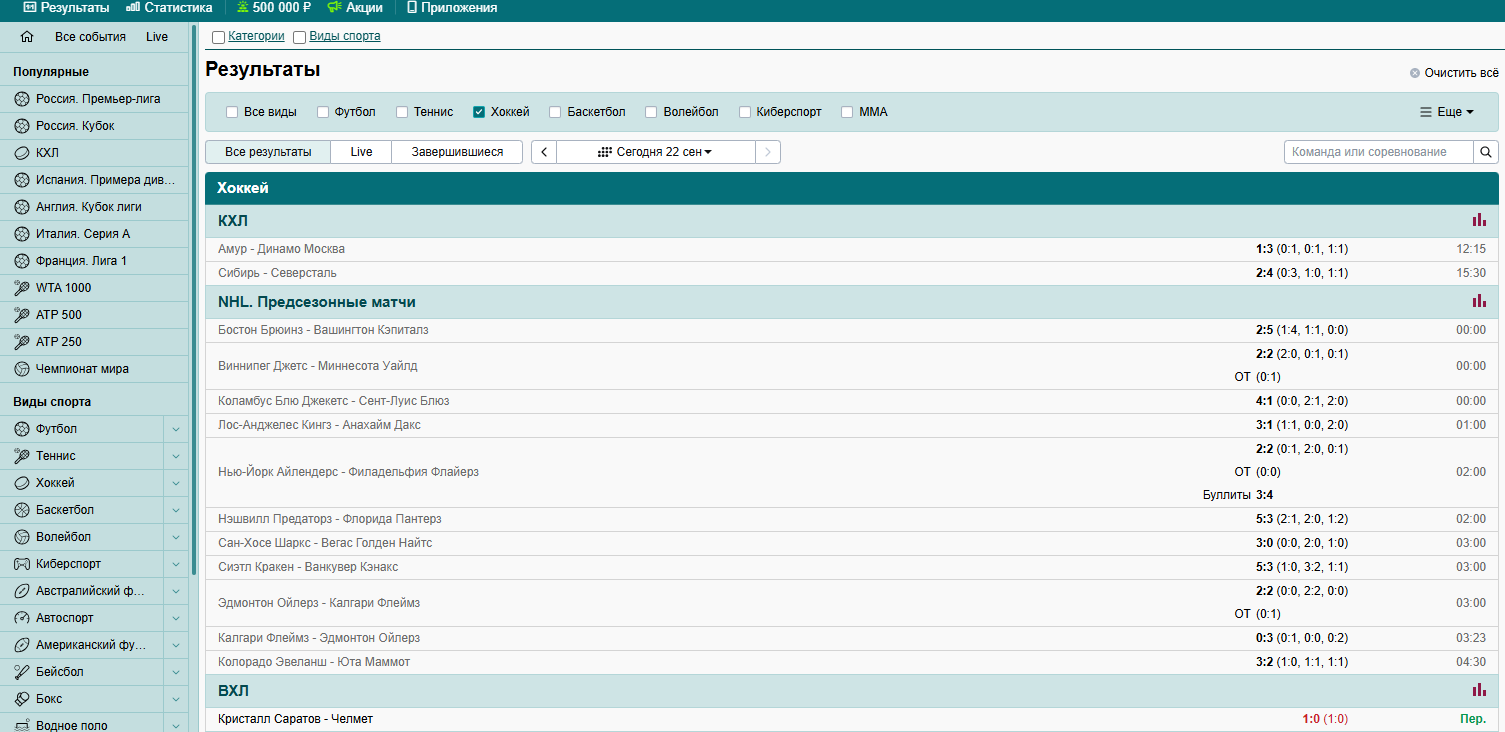Open the Амур - Динамо Москва match

coord(281,249)
